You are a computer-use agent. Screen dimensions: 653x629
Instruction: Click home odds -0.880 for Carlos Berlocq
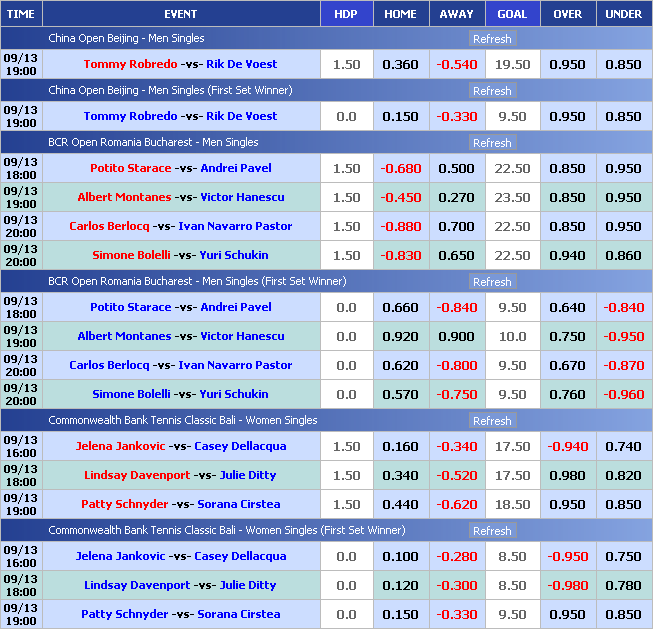[x=401, y=226]
